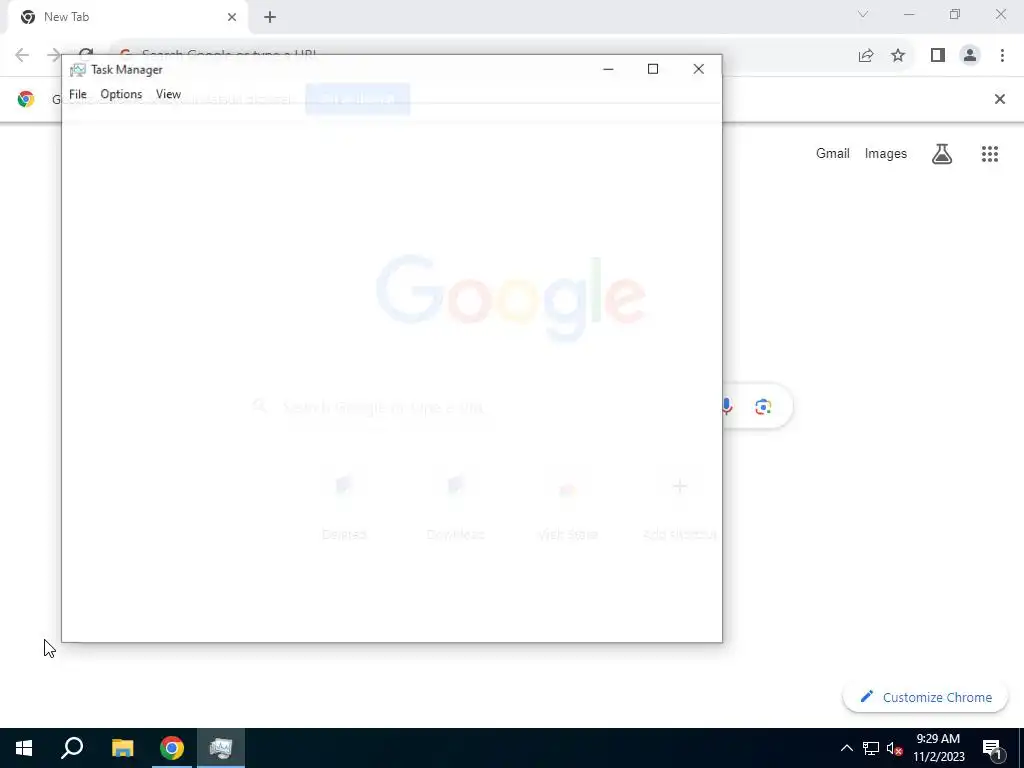
Task: Open Windows taskbar search
Action: pos(72,748)
